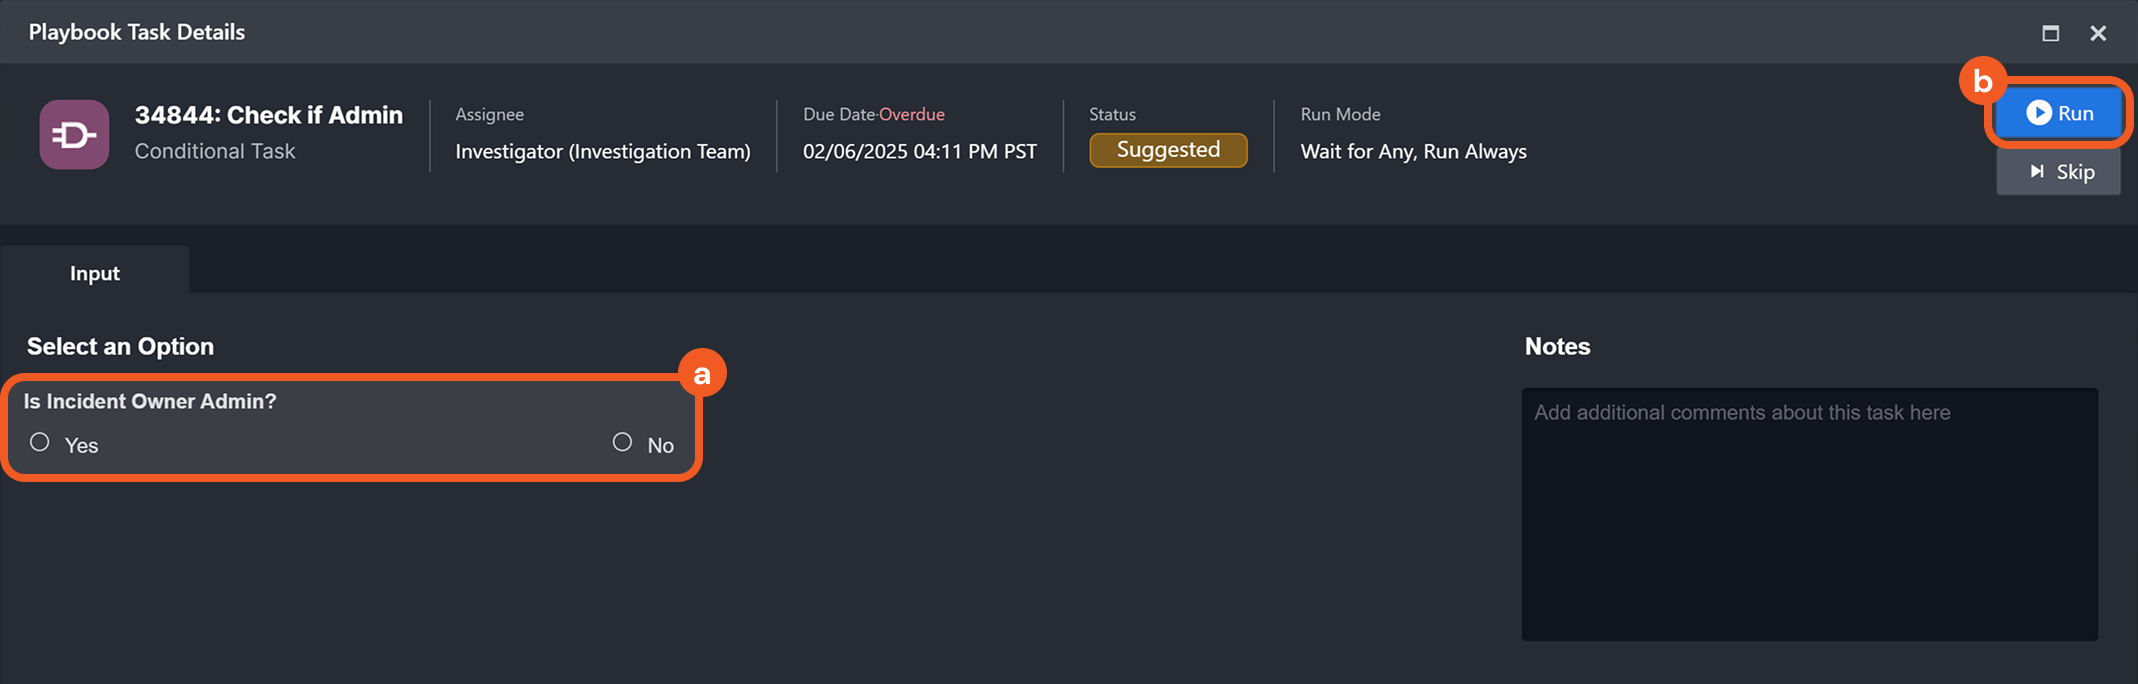
Task: Click the orange annotation marker 'b'
Action: pyautogui.click(x=1982, y=81)
